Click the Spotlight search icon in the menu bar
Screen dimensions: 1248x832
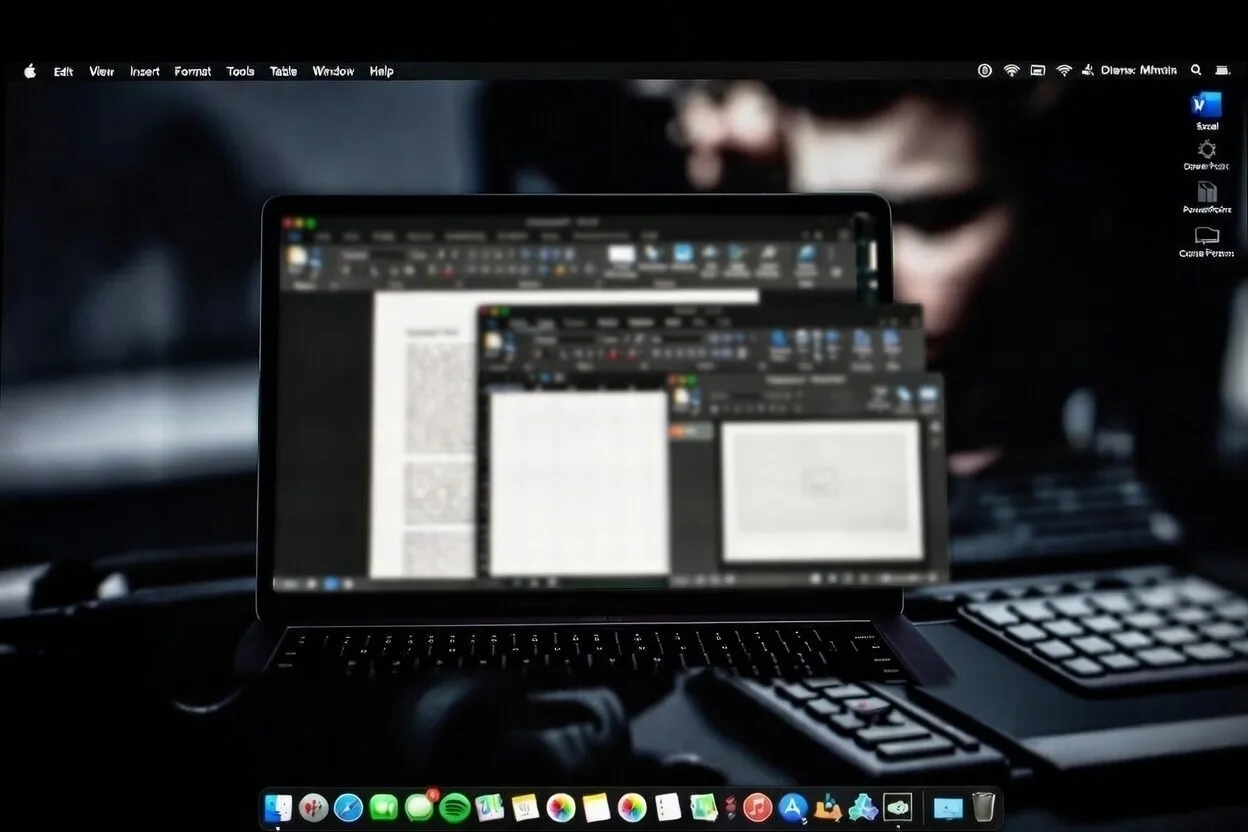click(1196, 70)
